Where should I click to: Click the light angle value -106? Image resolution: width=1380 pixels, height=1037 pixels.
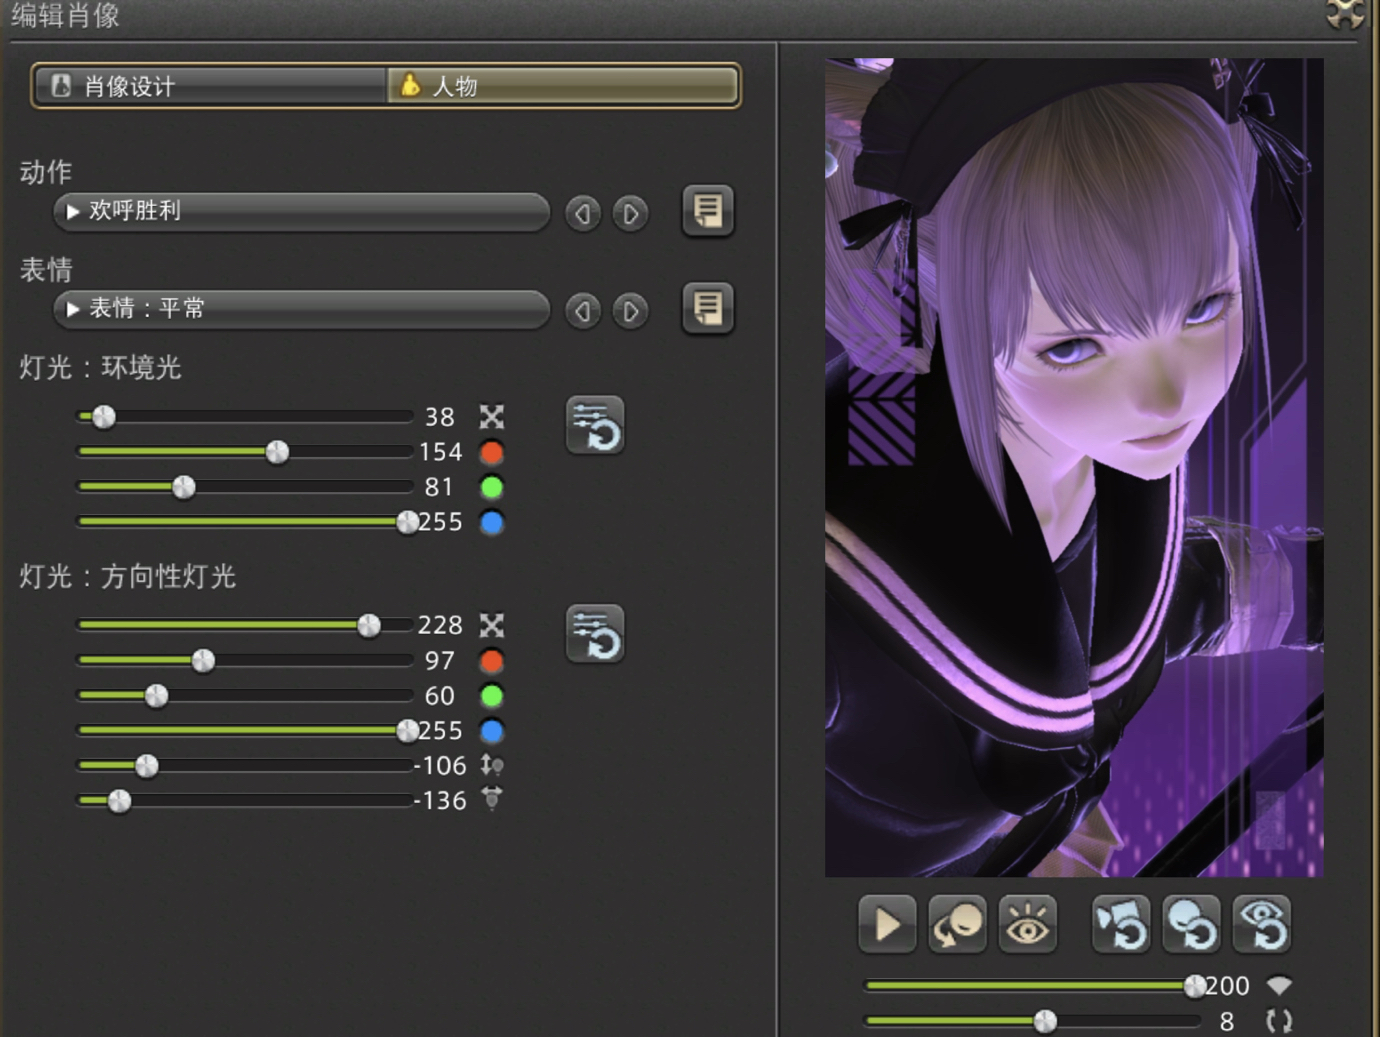pos(441,766)
